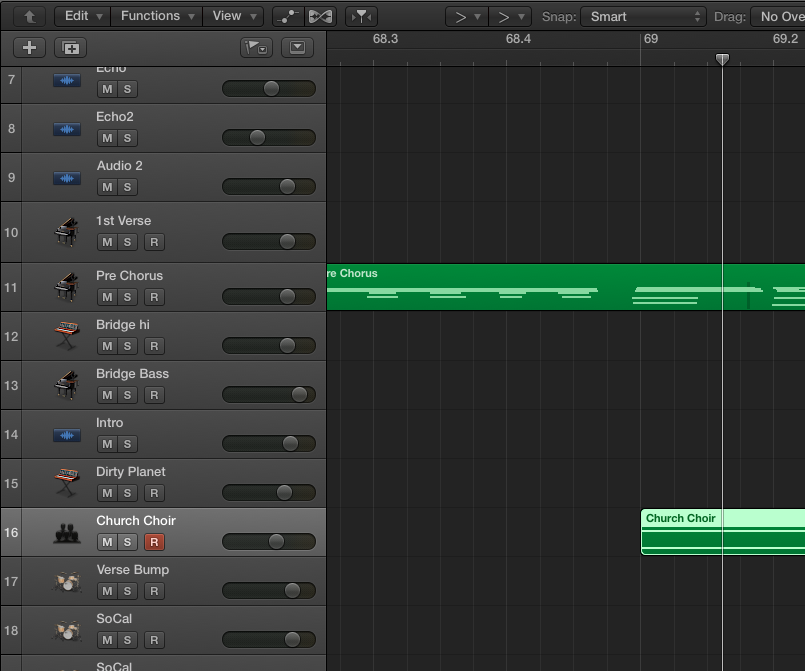This screenshot has height=671, width=805.
Task: Mute the Intro track
Action: [107, 445]
